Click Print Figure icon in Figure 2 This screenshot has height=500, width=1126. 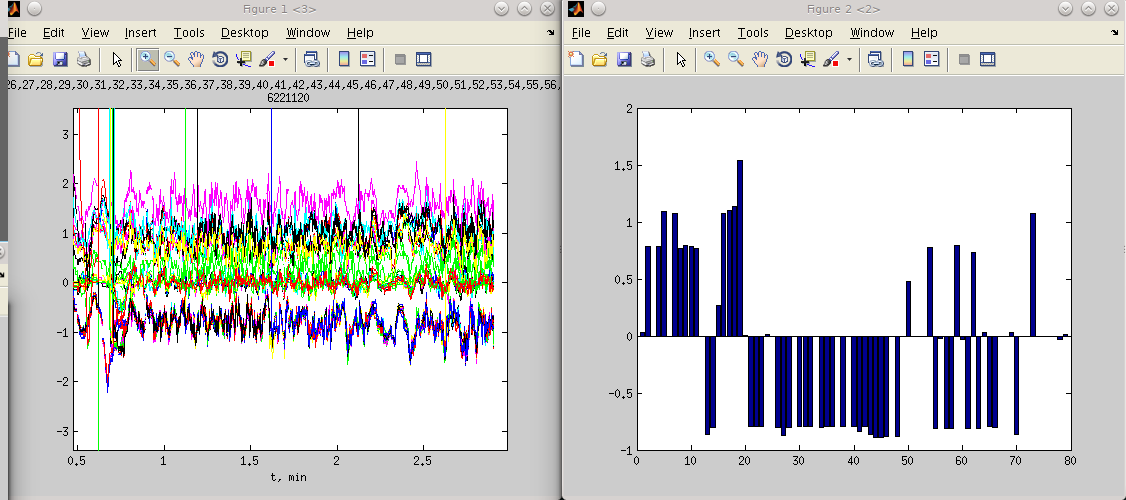[x=648, y=59]
